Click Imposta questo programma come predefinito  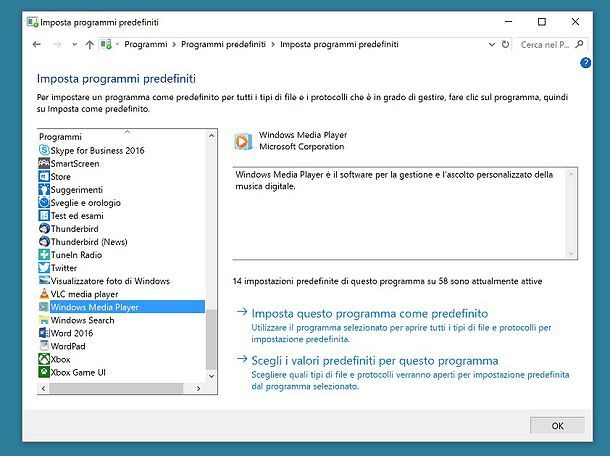[x=370, y=313]
